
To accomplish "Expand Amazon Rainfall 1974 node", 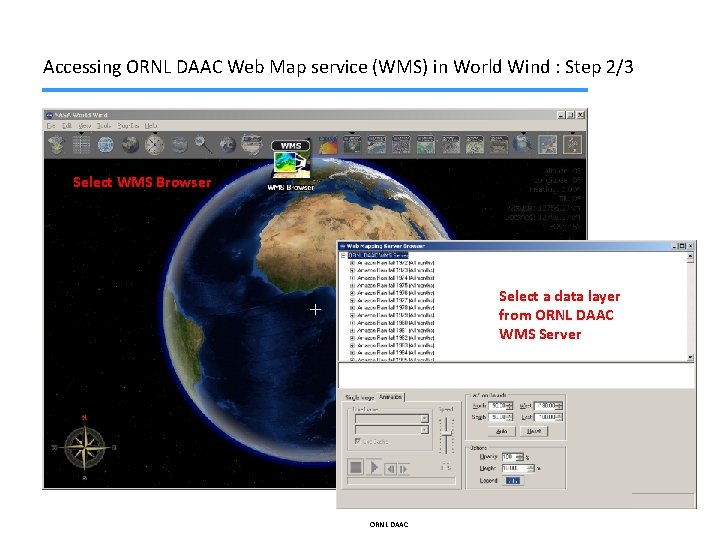I will click(352, 278).
